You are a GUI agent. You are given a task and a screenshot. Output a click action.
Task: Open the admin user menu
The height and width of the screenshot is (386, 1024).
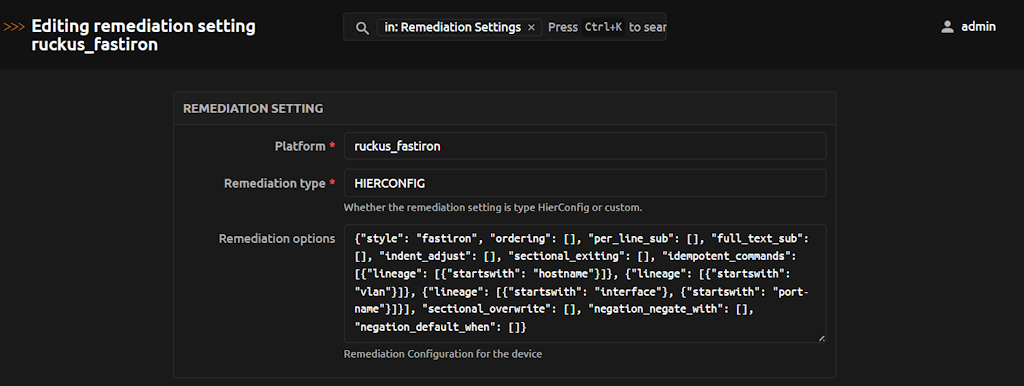[968, 27]
